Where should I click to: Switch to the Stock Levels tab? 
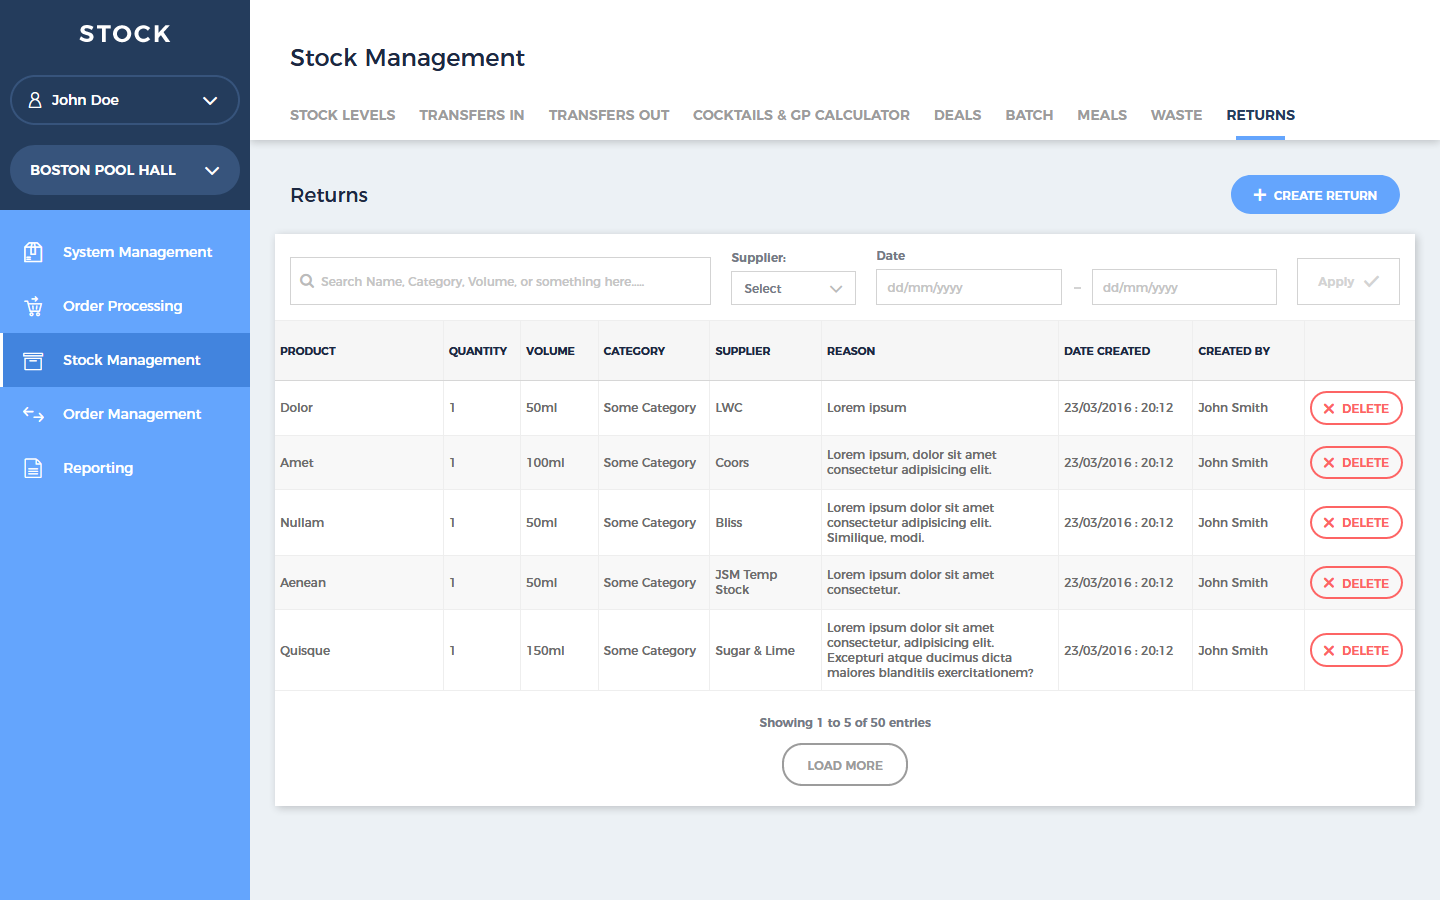coord(342,115)
